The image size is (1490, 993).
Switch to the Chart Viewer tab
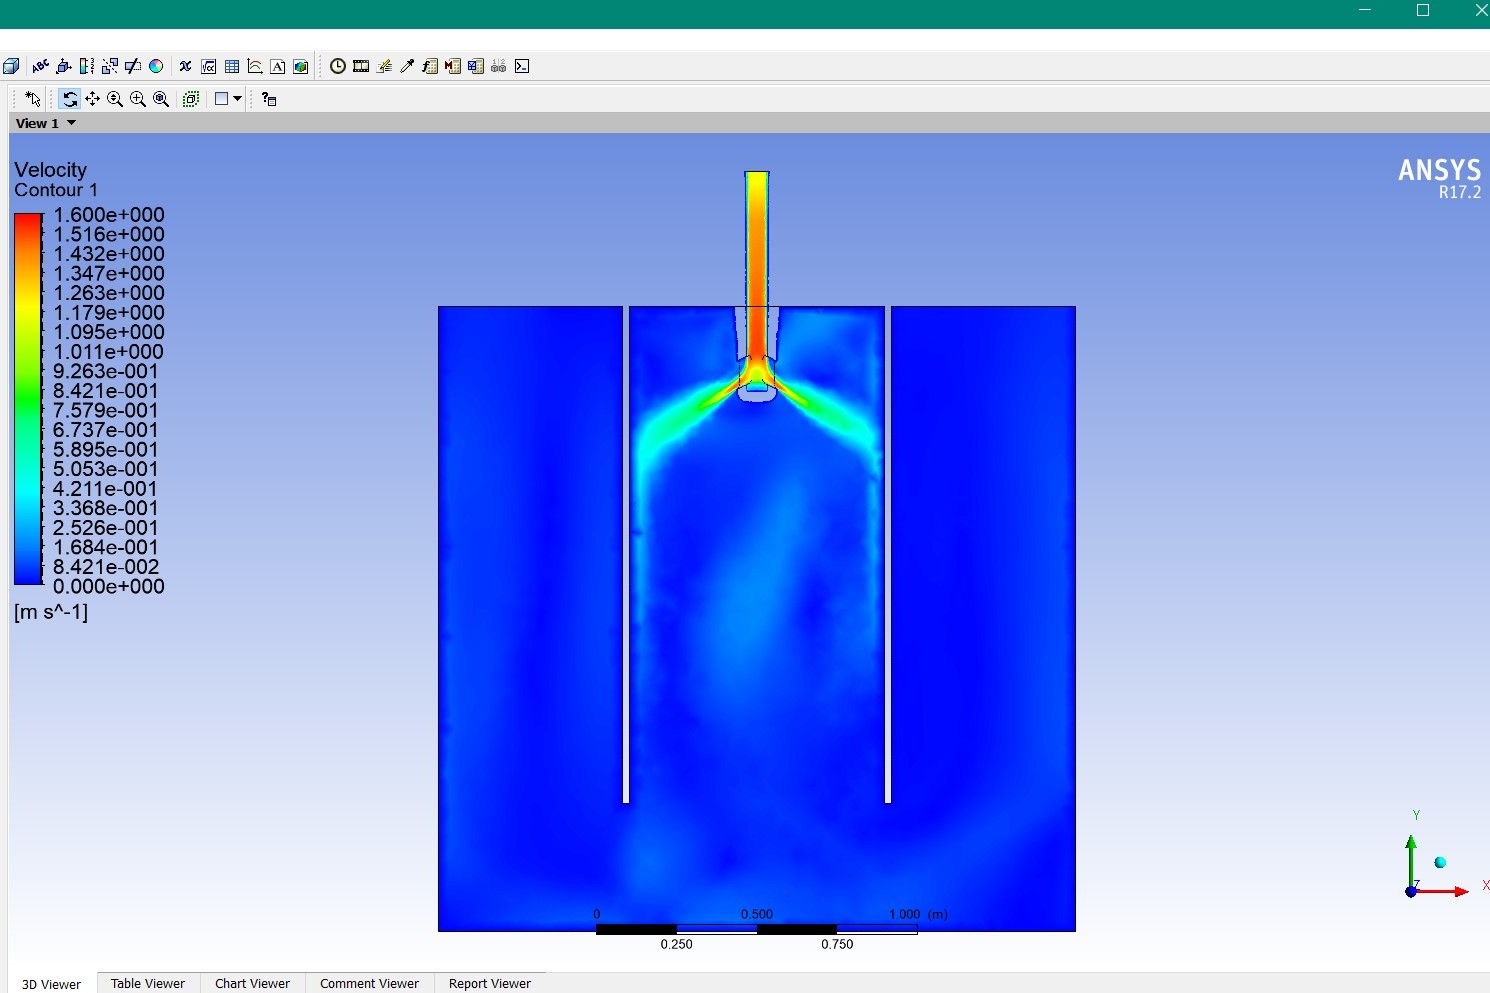tap(252, 983)
